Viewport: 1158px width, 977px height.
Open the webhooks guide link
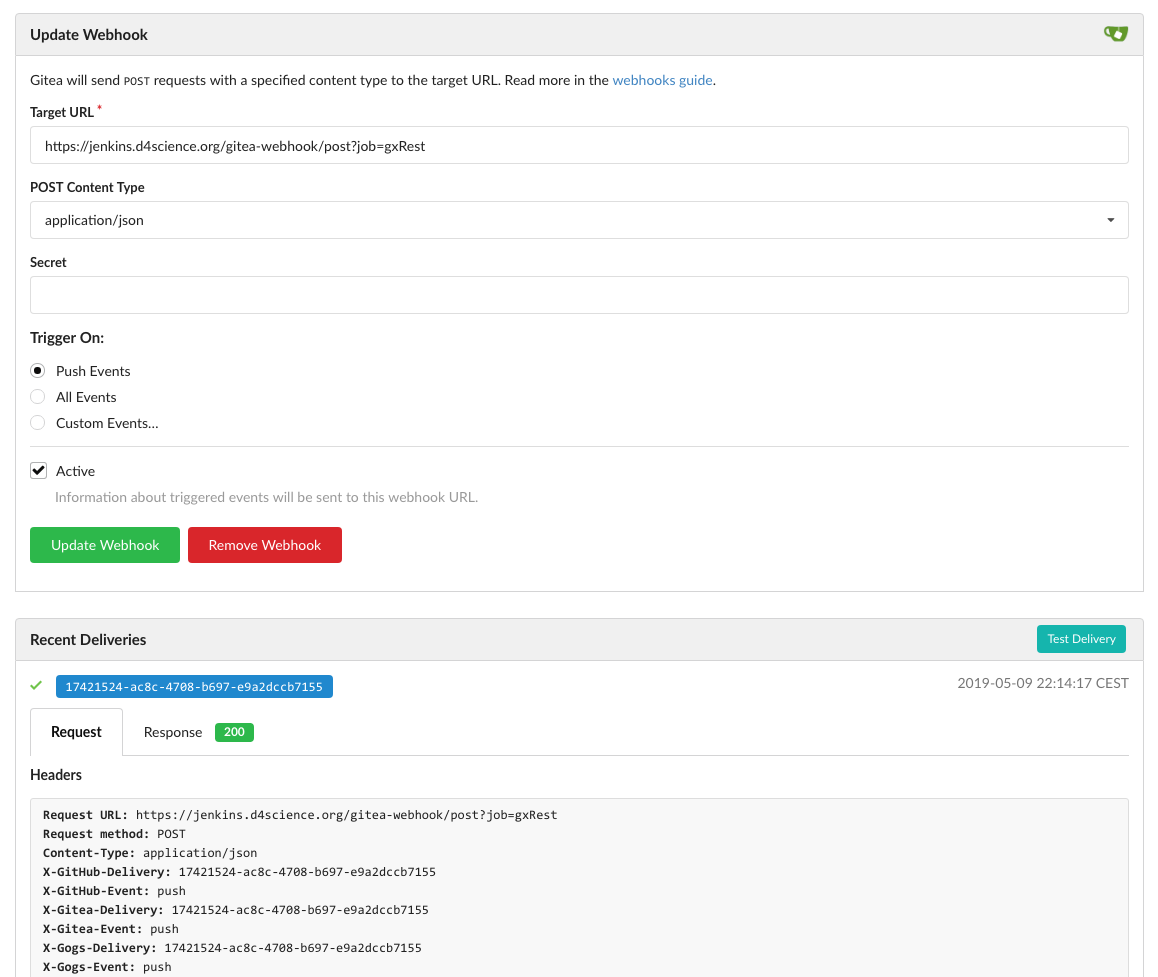pos(662,80)
